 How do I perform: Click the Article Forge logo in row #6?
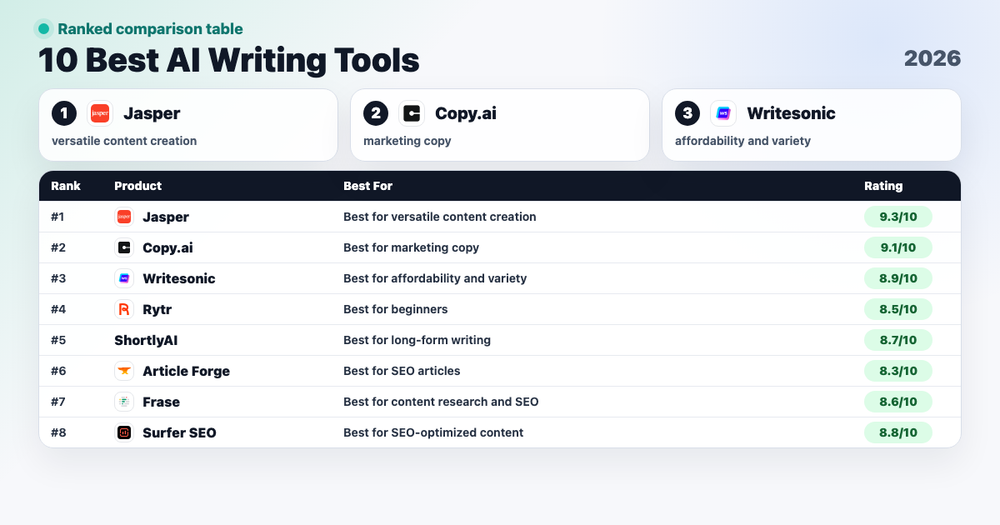pos(124,371)
